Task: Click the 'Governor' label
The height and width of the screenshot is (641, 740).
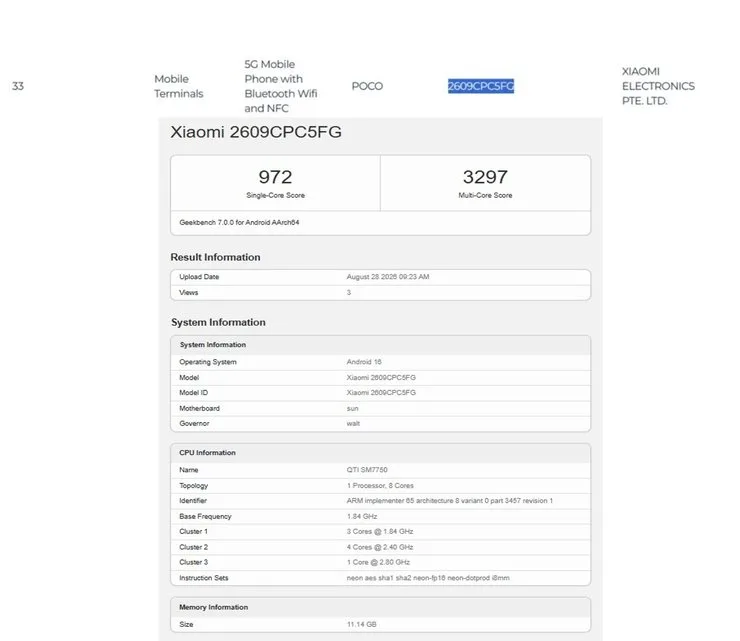Action: click(x=194, y=423)
